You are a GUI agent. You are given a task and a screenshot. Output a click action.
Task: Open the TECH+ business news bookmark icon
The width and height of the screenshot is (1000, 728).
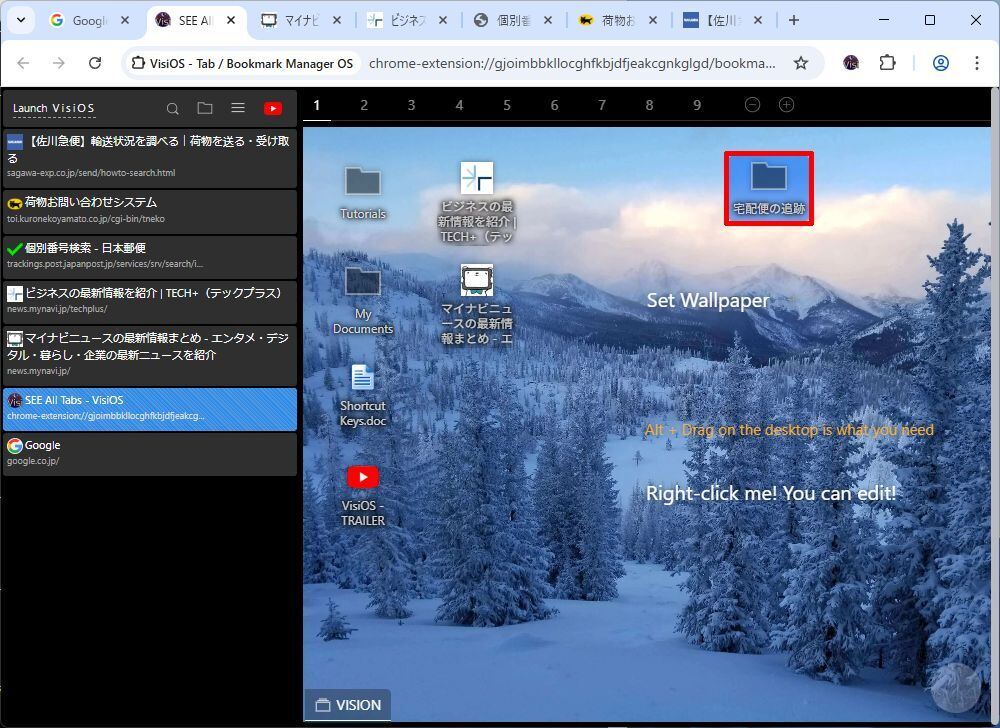[x=477, y=202]
